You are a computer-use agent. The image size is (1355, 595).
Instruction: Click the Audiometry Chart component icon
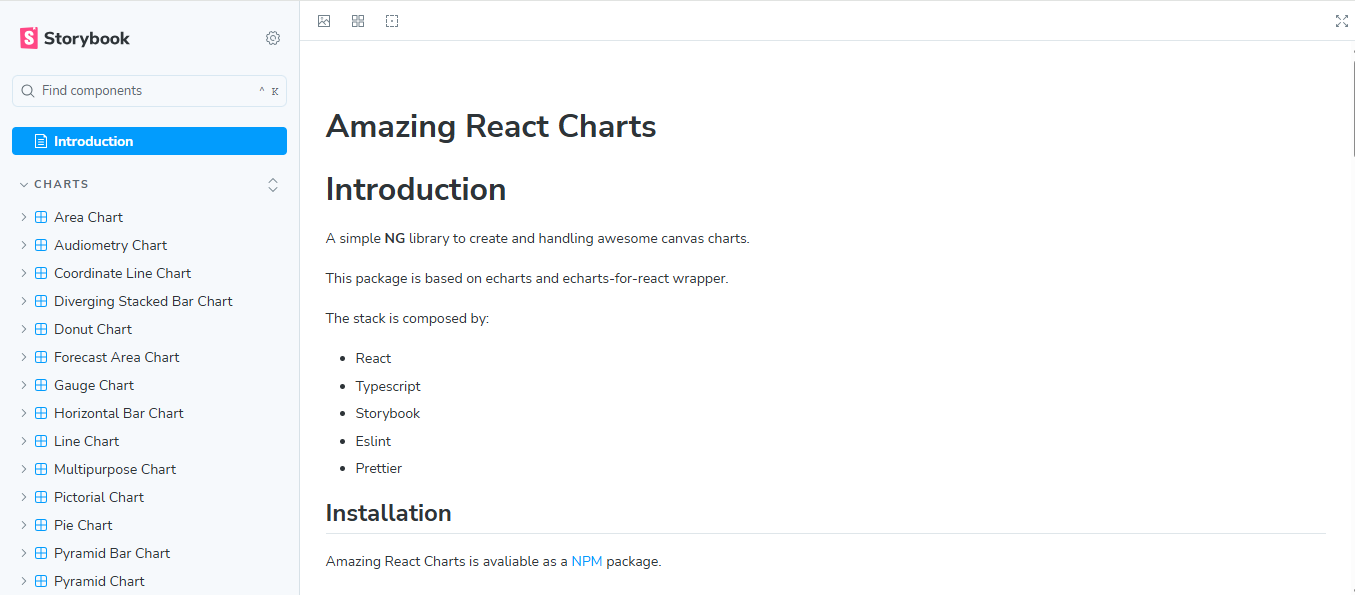coord(41,245)
